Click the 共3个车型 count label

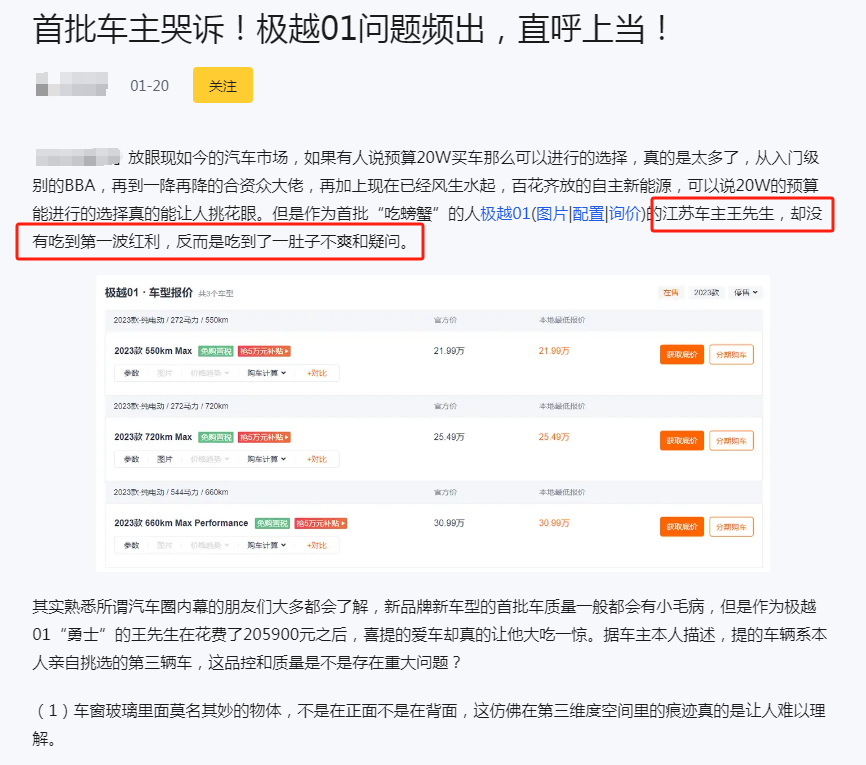pyautogui.click(x=216, y=294)
